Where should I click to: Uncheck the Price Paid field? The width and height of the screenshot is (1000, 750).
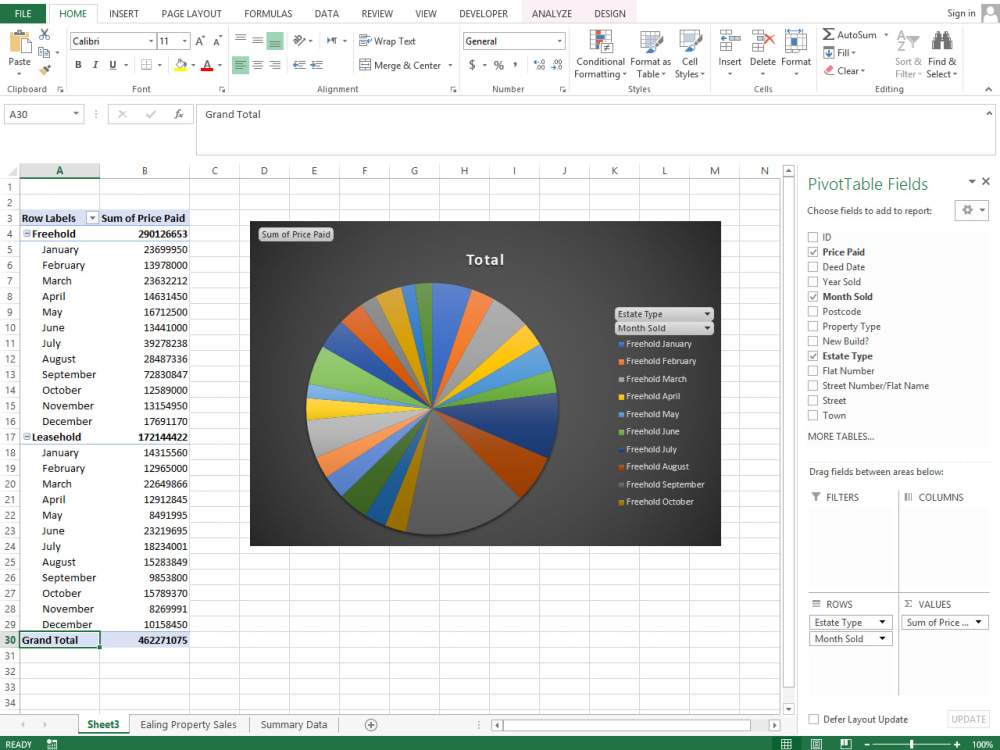pyautogui.click(x=813, y=252)
